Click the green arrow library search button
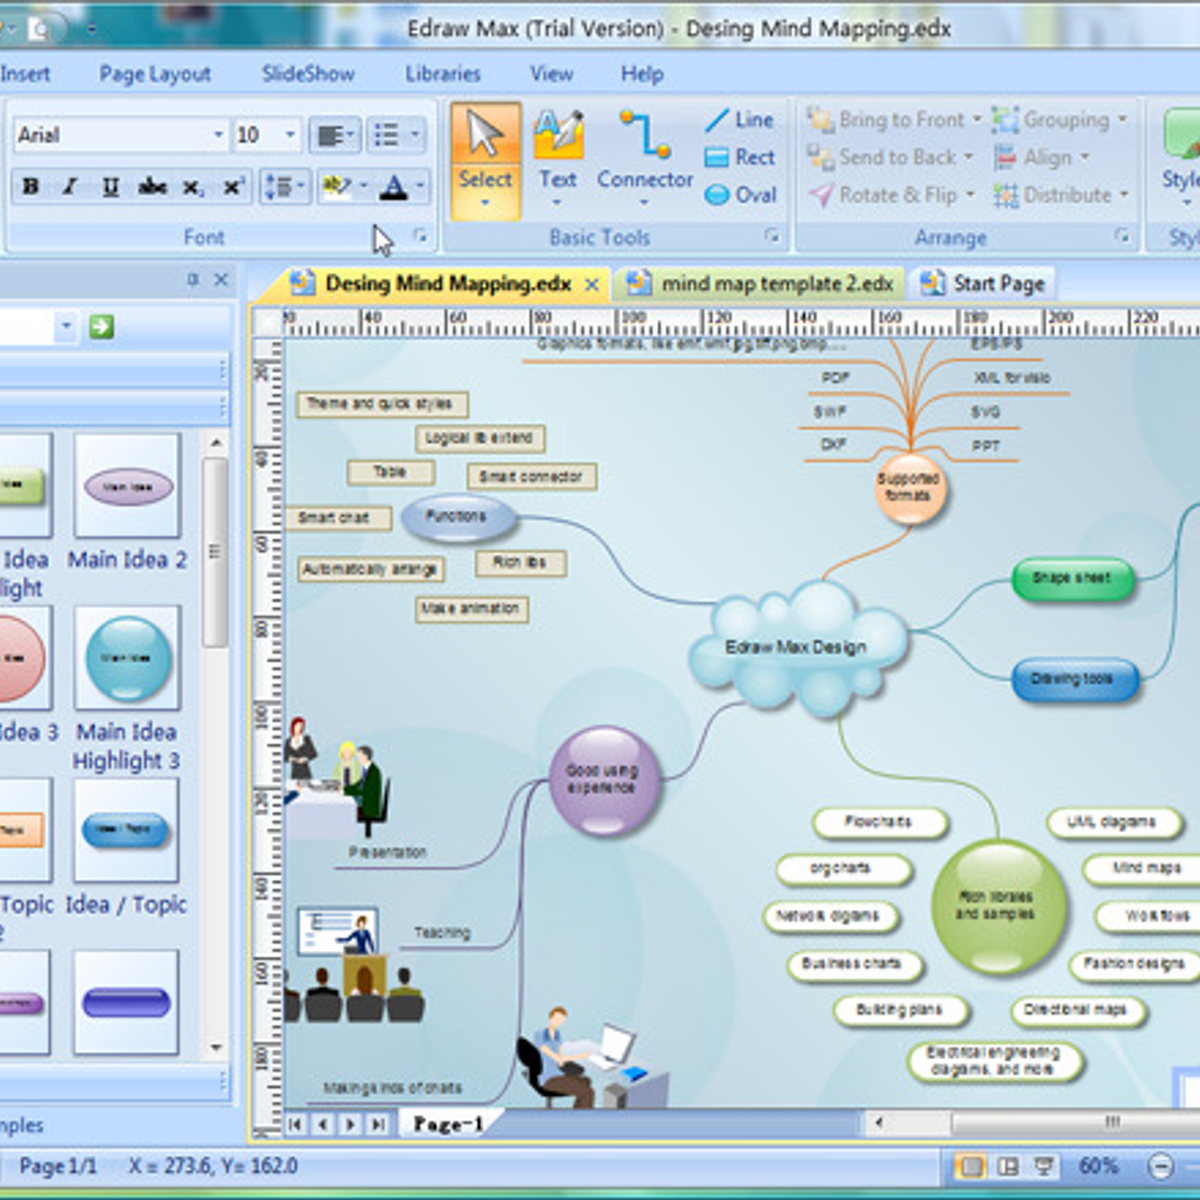Viewport: 1200px width, 1200px height. click(x=101, y=327)
